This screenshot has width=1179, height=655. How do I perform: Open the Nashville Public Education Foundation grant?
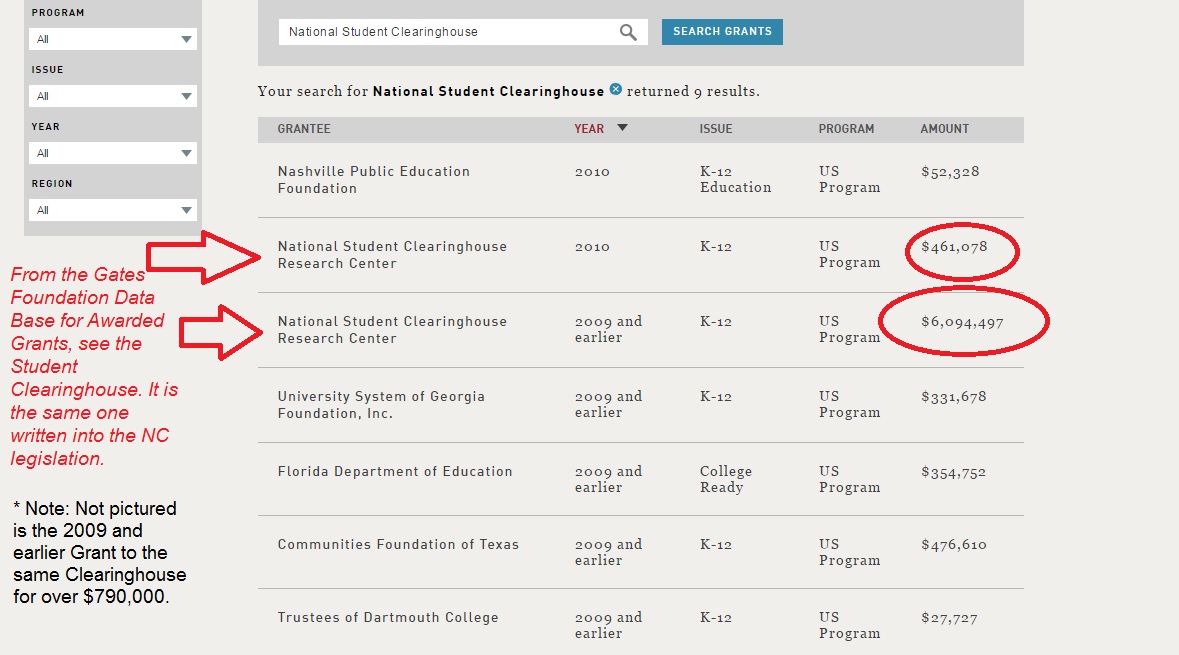[374, 180]
